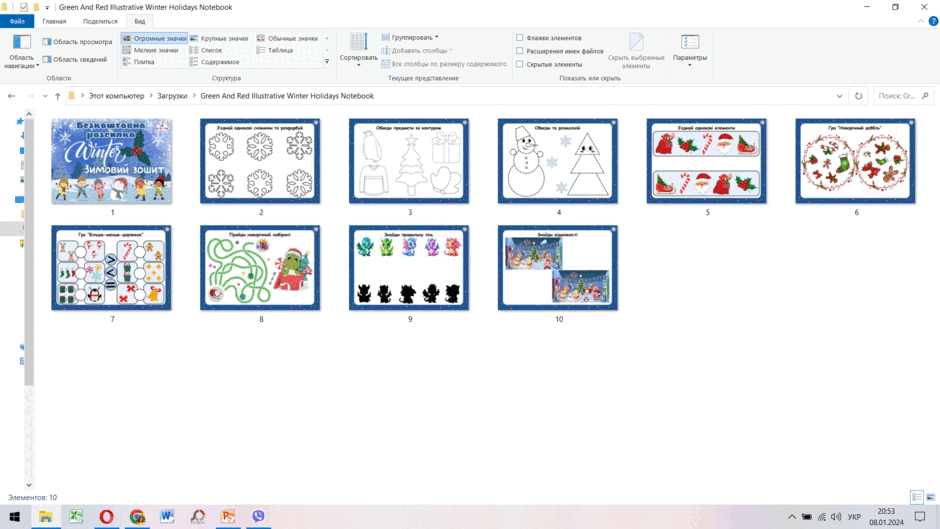Toggle Область сведений pane
Viewport: 940px width, 529px height.
(75, 59)
